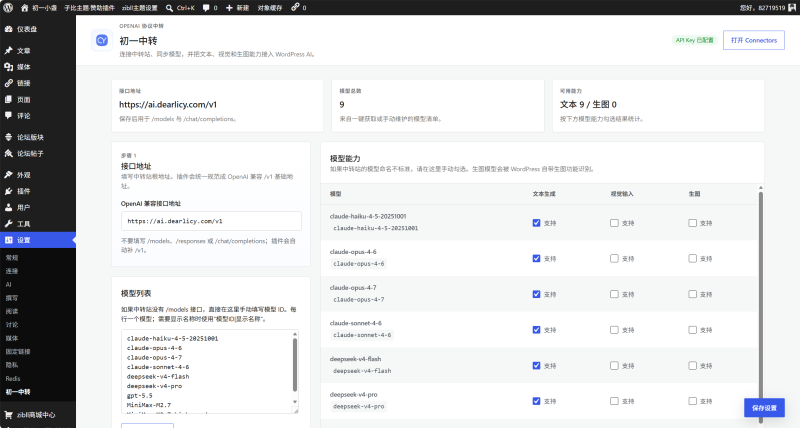
Task: Enable 视觉输入 for claude-haiku-4-5-20251001
Action: (x=614, y=223)
